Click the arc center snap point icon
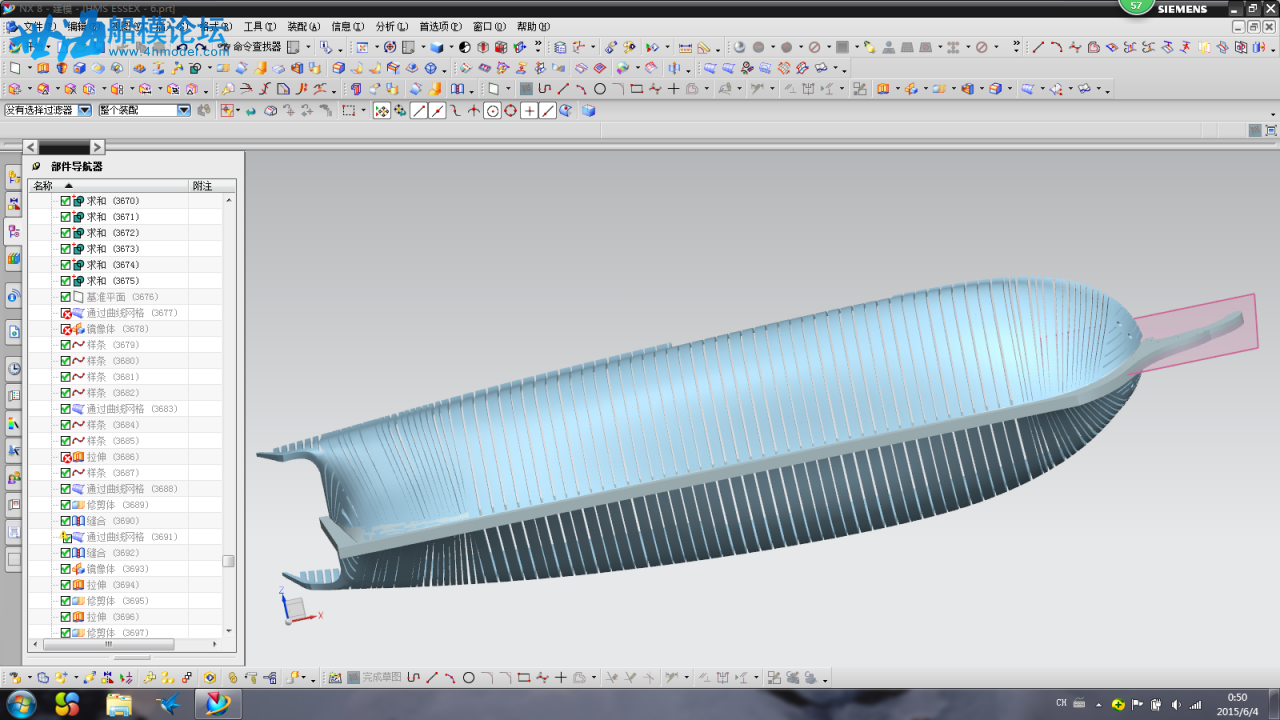 (x=492, y=110)
